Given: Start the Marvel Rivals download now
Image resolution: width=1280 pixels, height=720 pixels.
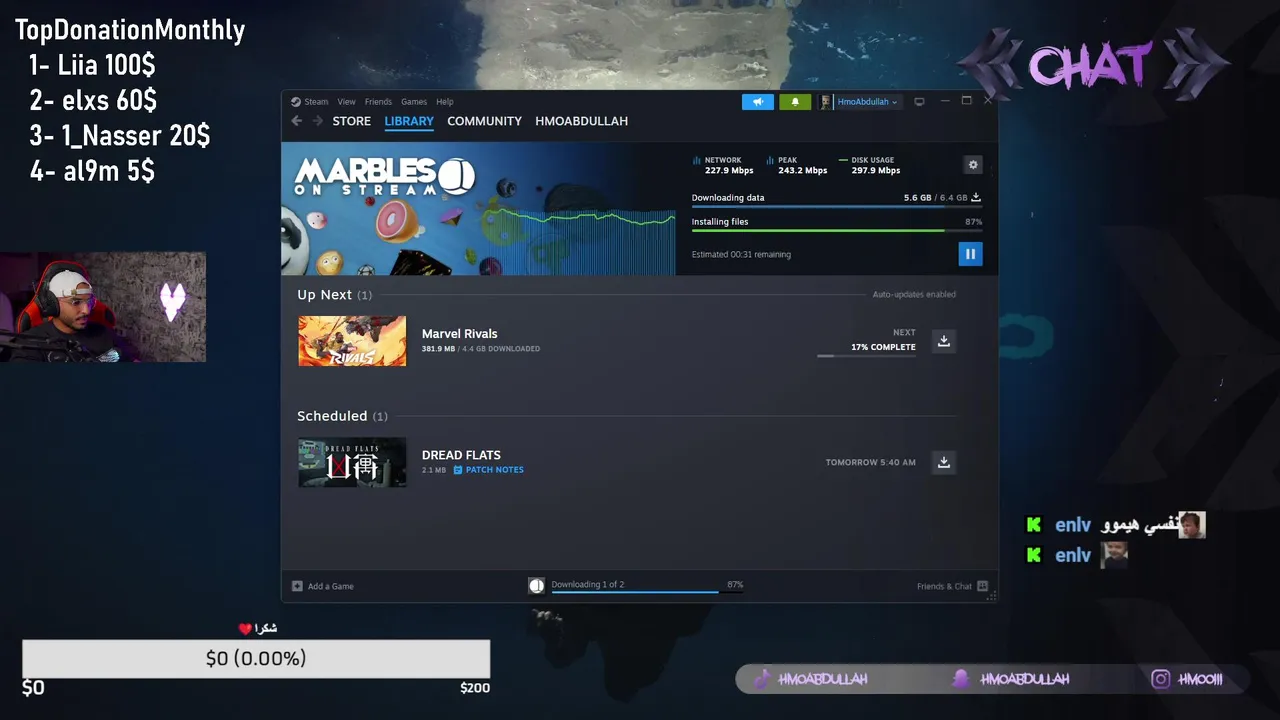Looking at the screenshot, I should pos(943,341).
